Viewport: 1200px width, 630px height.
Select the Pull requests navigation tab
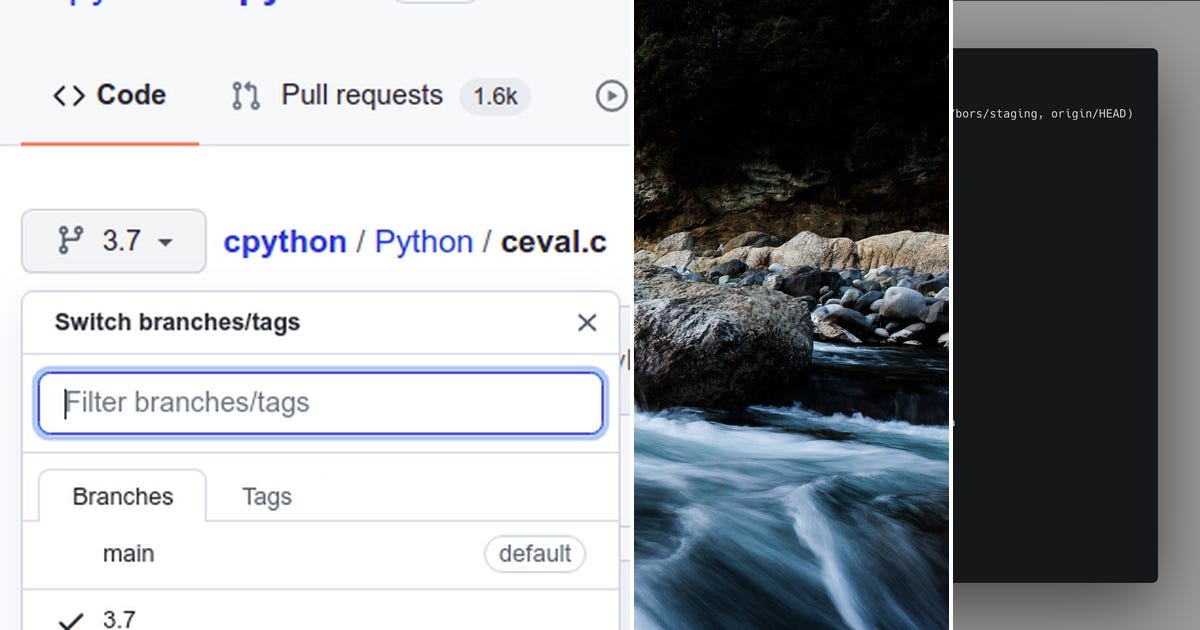362,95
